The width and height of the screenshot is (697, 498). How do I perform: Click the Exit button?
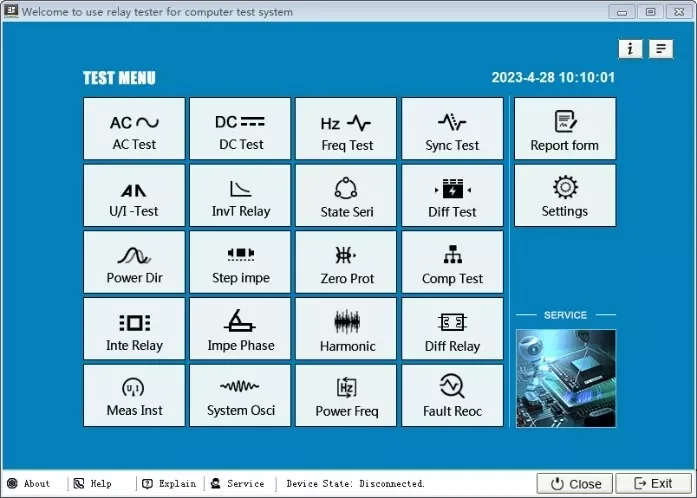tap(653, 483)
